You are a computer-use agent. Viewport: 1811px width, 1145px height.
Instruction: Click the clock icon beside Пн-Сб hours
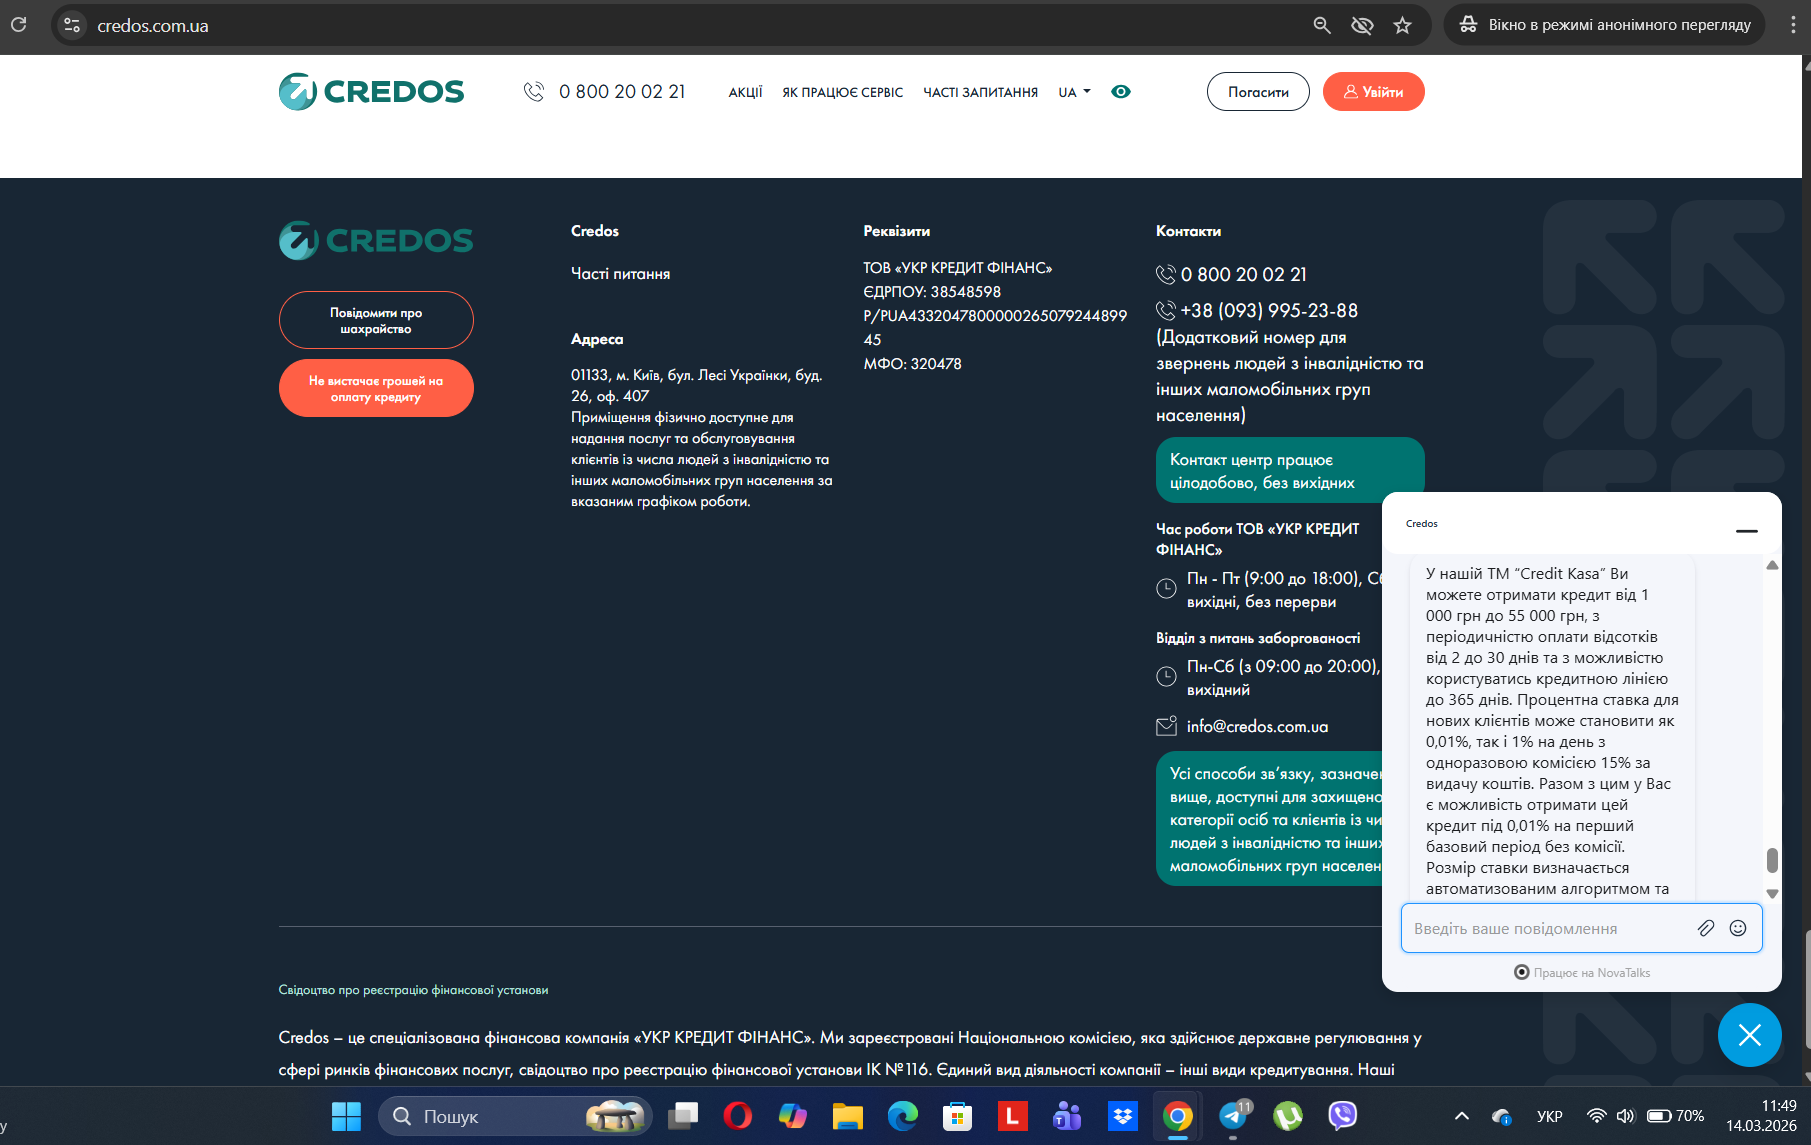pyautogui.click(x=1166, y=677)
